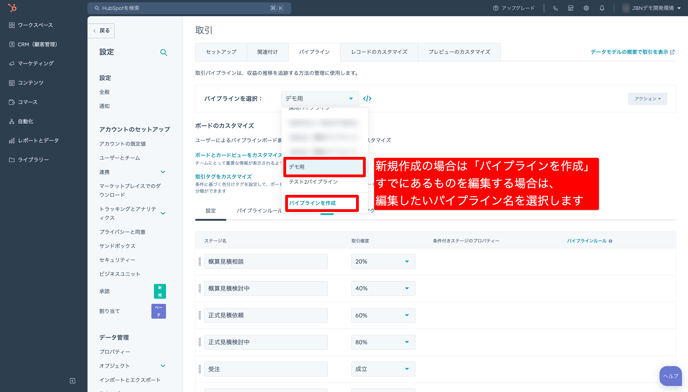Viewport: 688px width, 392px height.
Task: Edit the 概算見積相談 stage name field
Action: coord(266,262)
